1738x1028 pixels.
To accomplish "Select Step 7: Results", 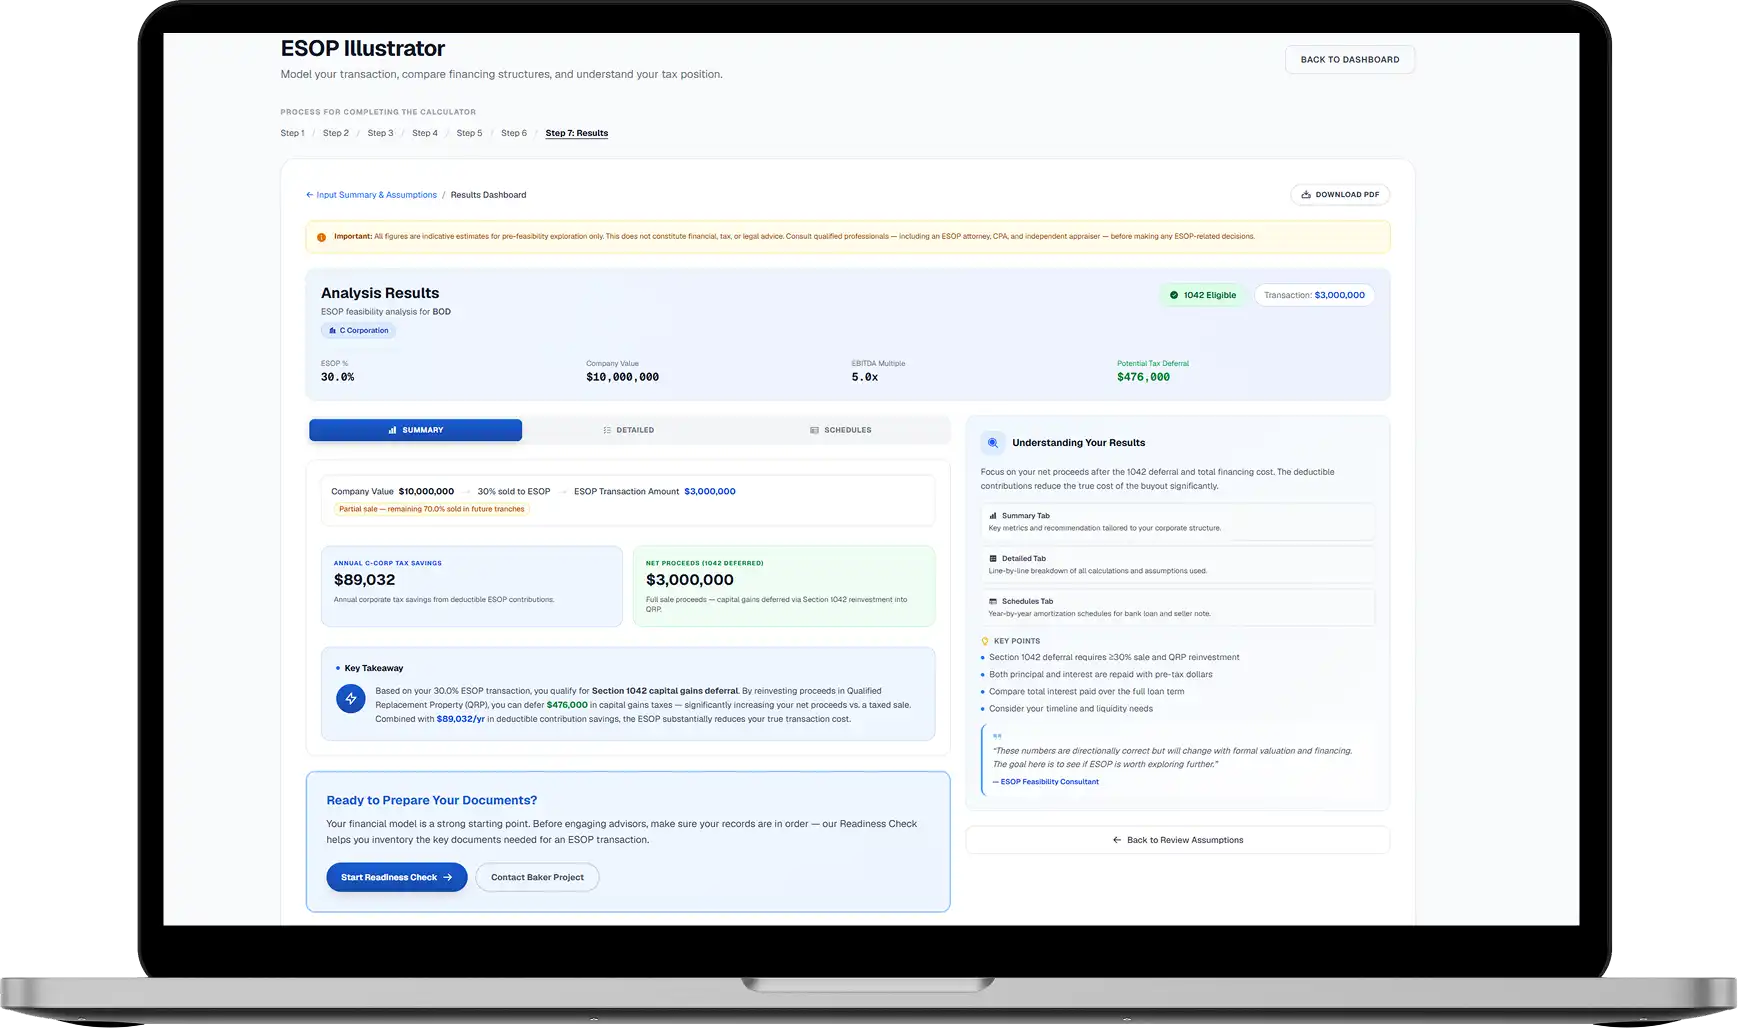I will (x=577, y=133).
